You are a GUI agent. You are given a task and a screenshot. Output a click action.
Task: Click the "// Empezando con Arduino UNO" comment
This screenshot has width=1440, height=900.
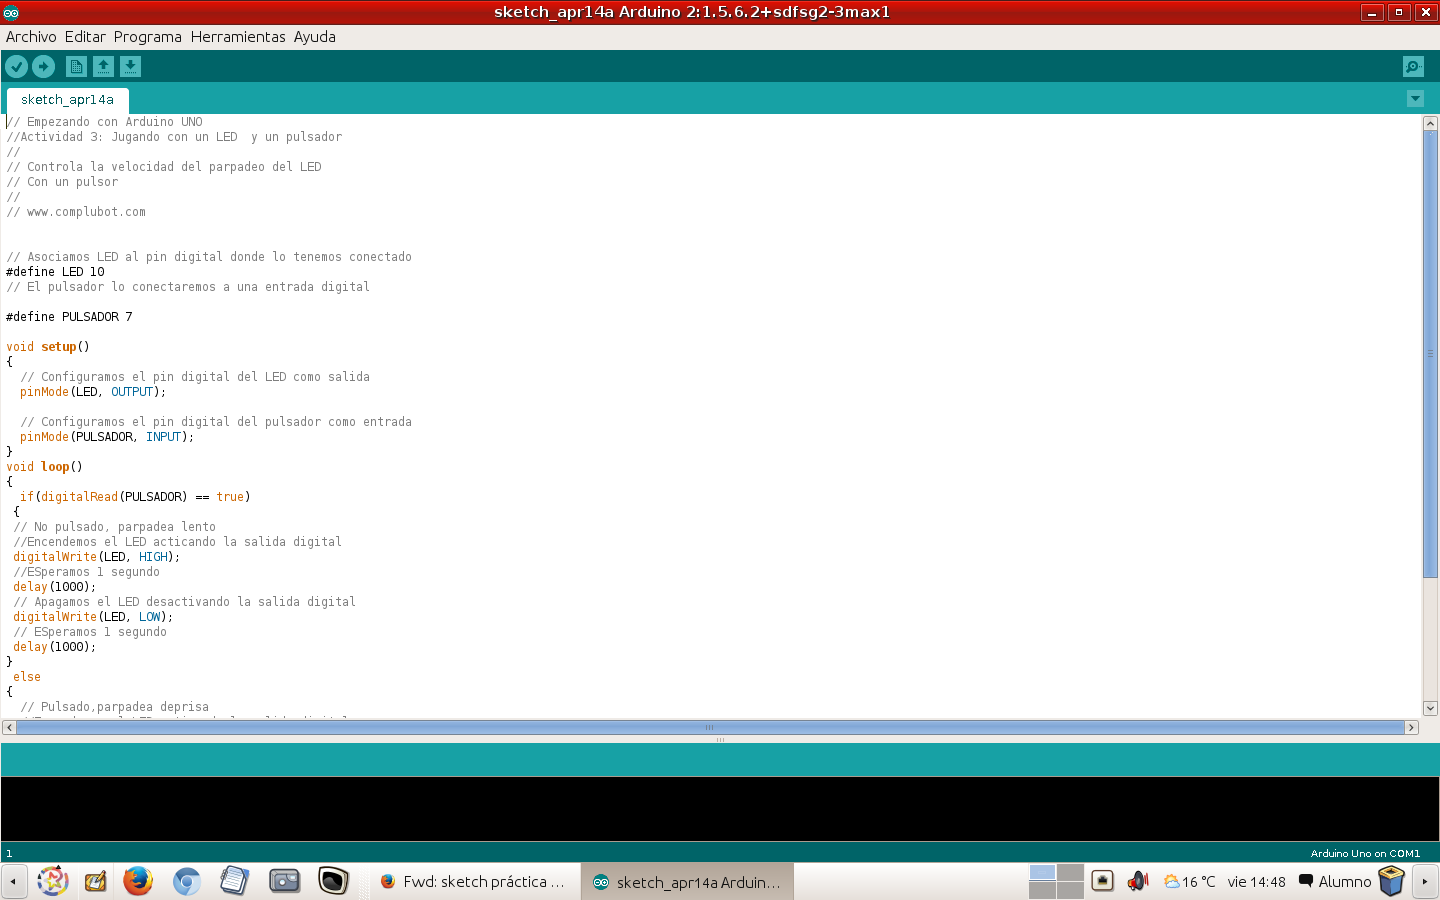click(x=104, y=122)
